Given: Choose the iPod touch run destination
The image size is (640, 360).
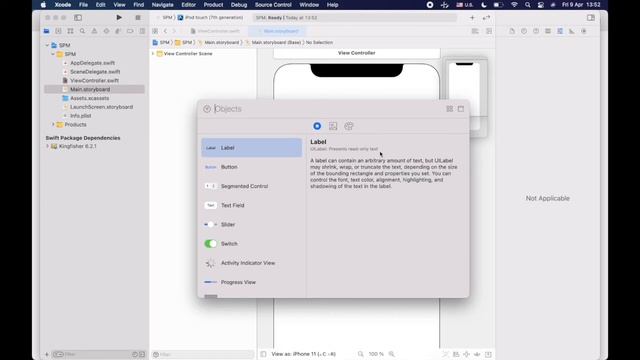Looking at the screenshot, I should point(211,18).
